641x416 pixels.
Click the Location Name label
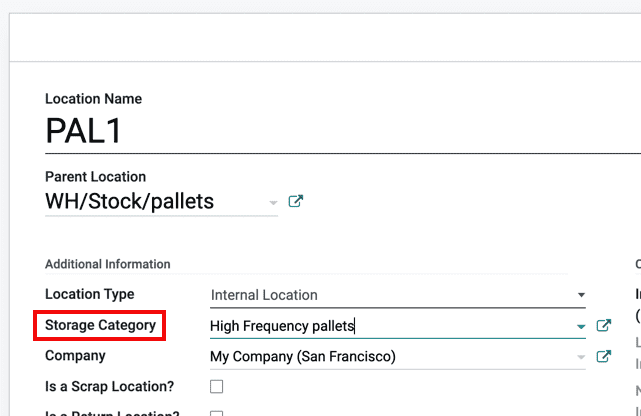tap(93, 99)
